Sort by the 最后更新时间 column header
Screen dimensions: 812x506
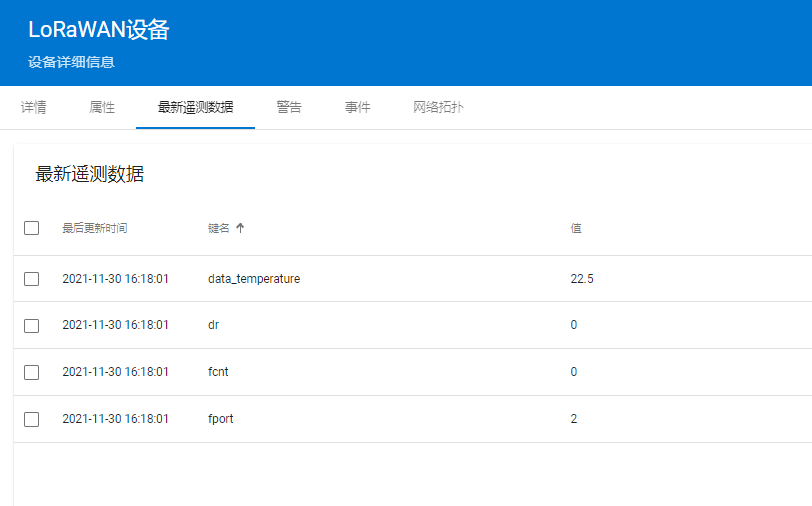[95, 228]
